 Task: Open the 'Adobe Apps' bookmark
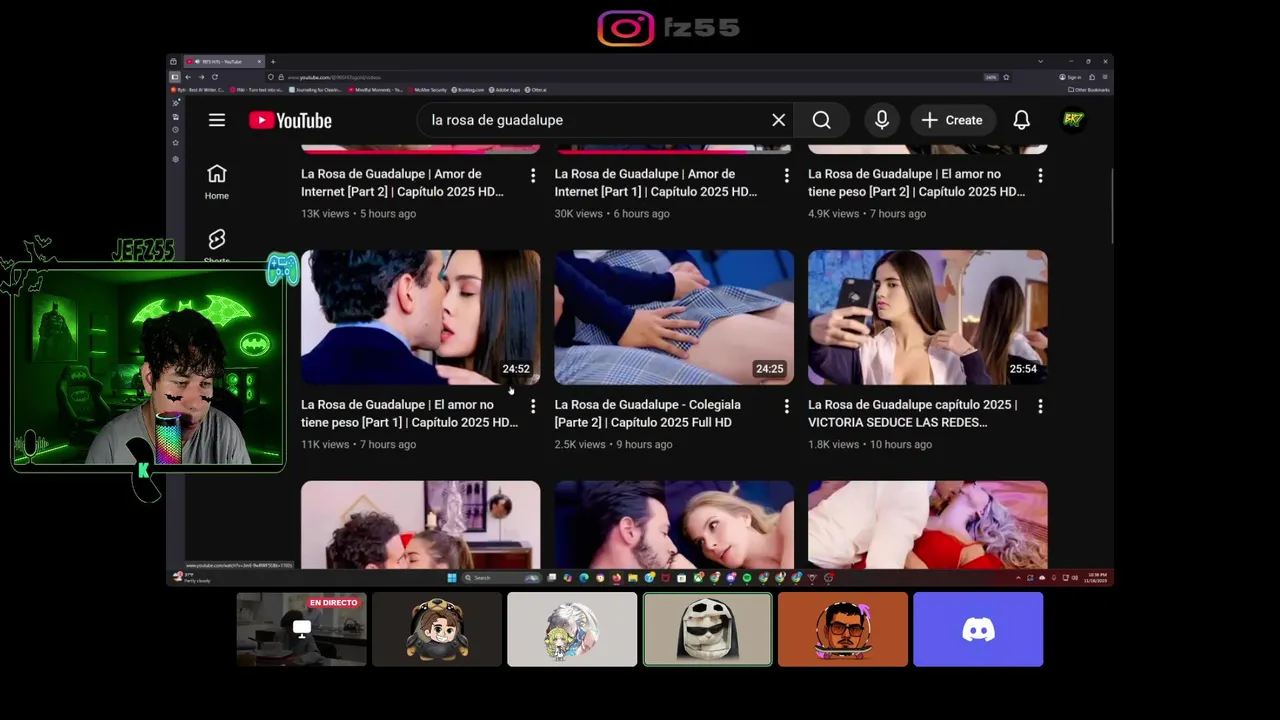[505, 90]
